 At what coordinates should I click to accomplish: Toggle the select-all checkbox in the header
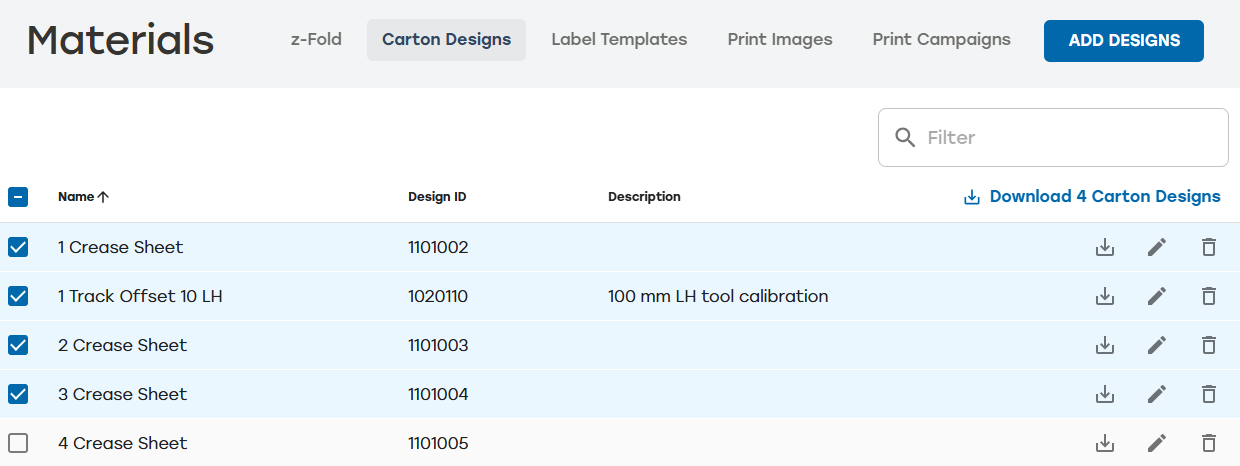point(18,197)
